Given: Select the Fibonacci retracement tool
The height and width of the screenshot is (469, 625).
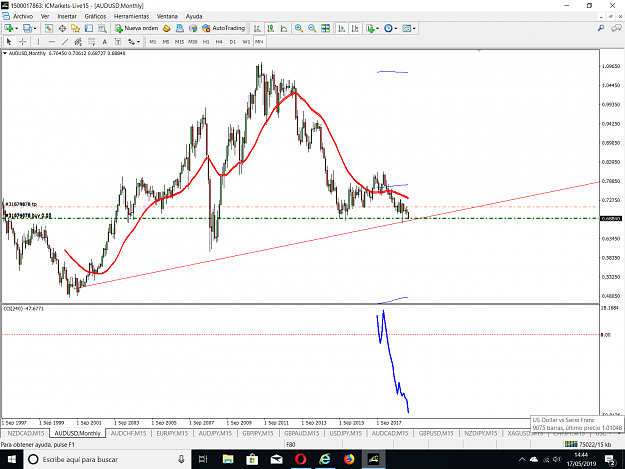Looking at the screenshot, I should click(x=91, y=41).
